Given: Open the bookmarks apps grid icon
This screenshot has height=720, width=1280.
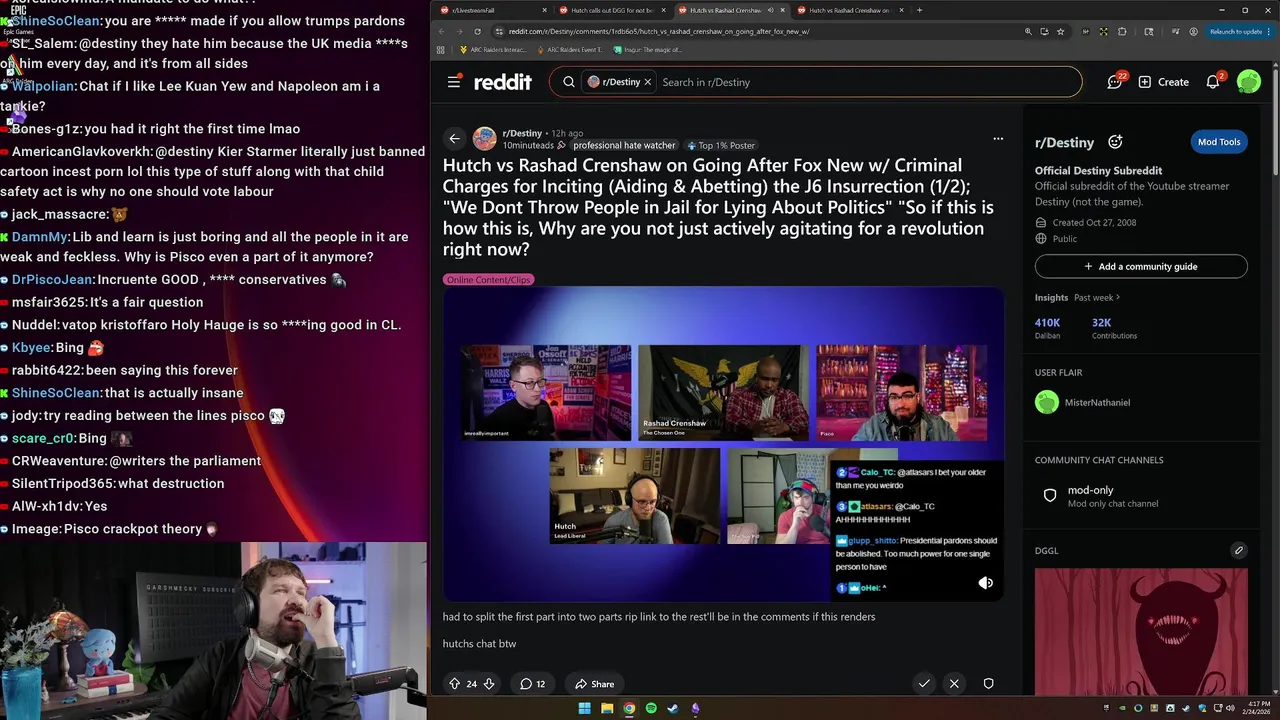Looking at the screenshot, I should coord(440,49).
